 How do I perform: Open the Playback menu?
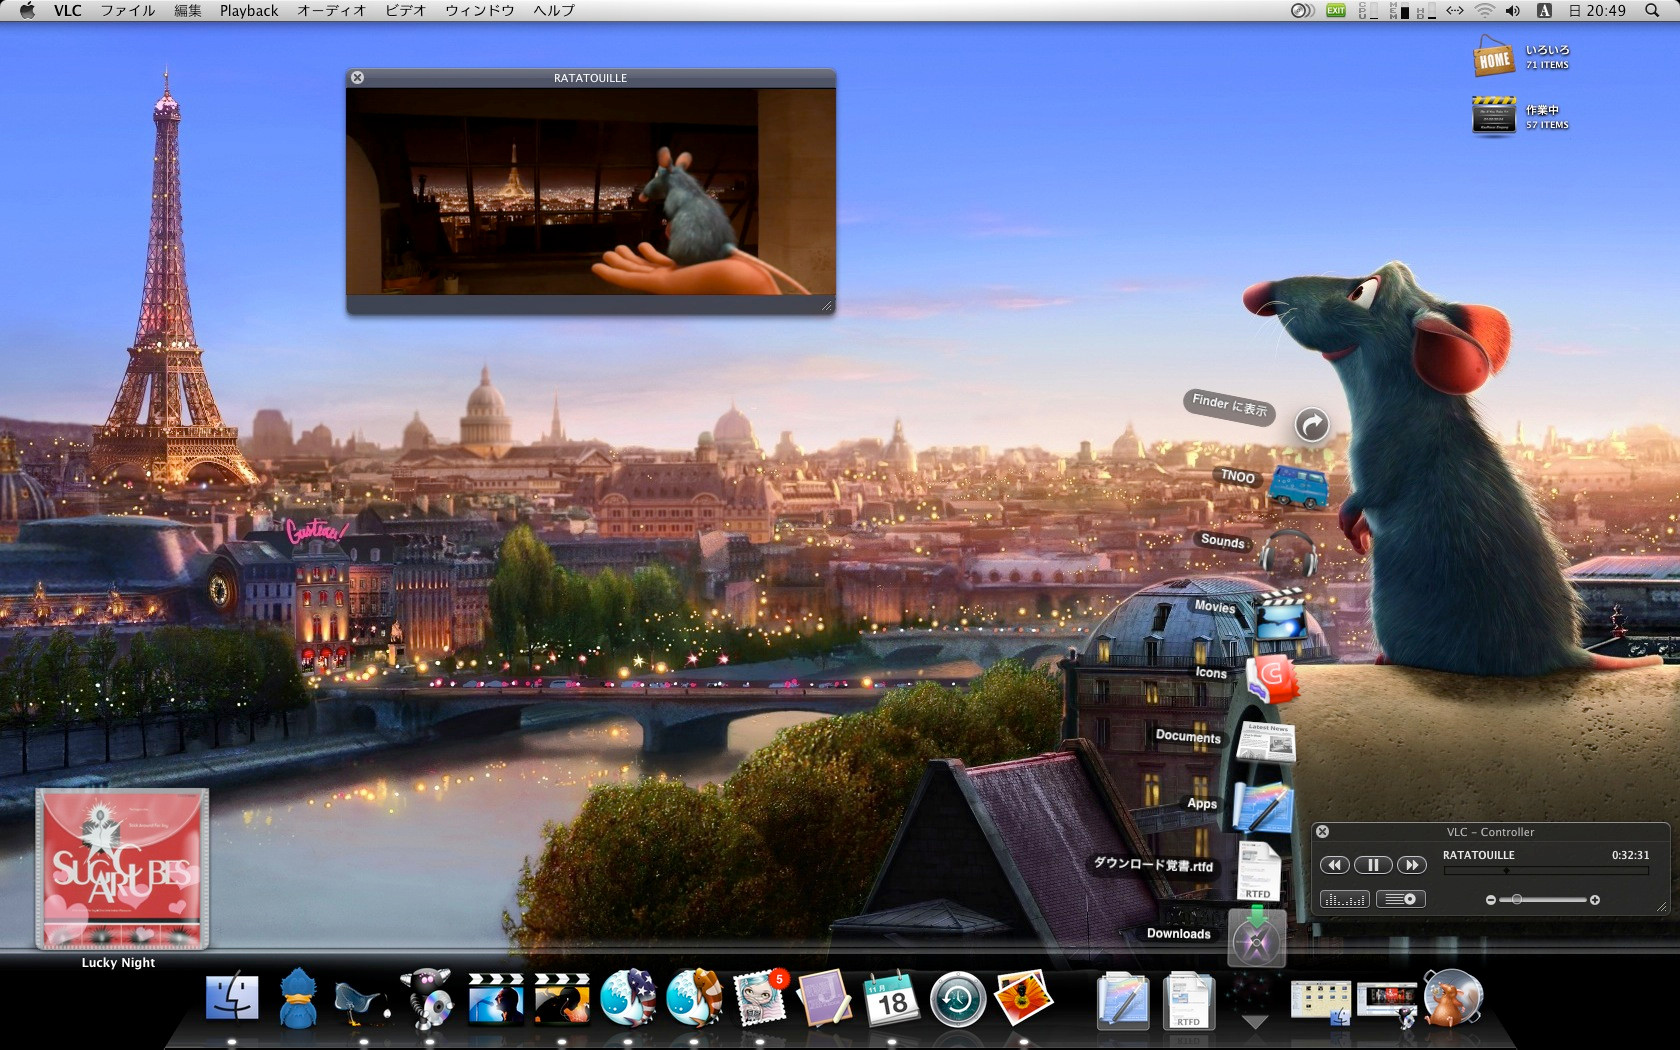click(249, 10)
